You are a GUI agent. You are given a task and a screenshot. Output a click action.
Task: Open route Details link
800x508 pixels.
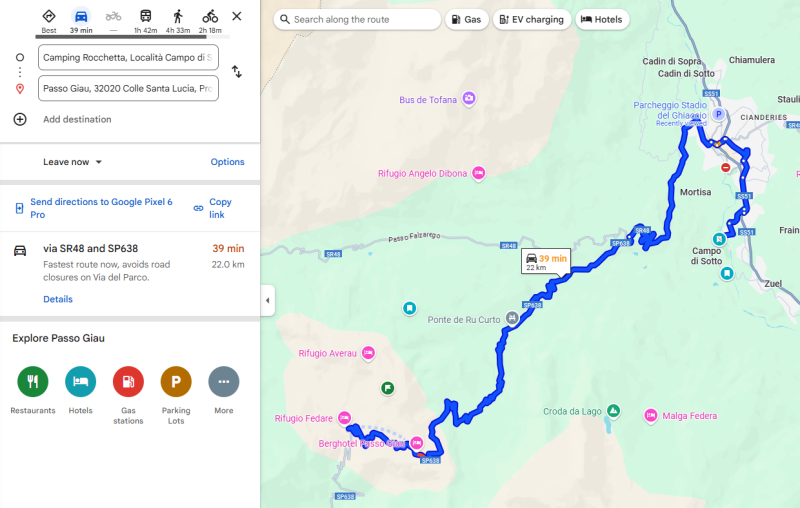[x=58, y=299]
